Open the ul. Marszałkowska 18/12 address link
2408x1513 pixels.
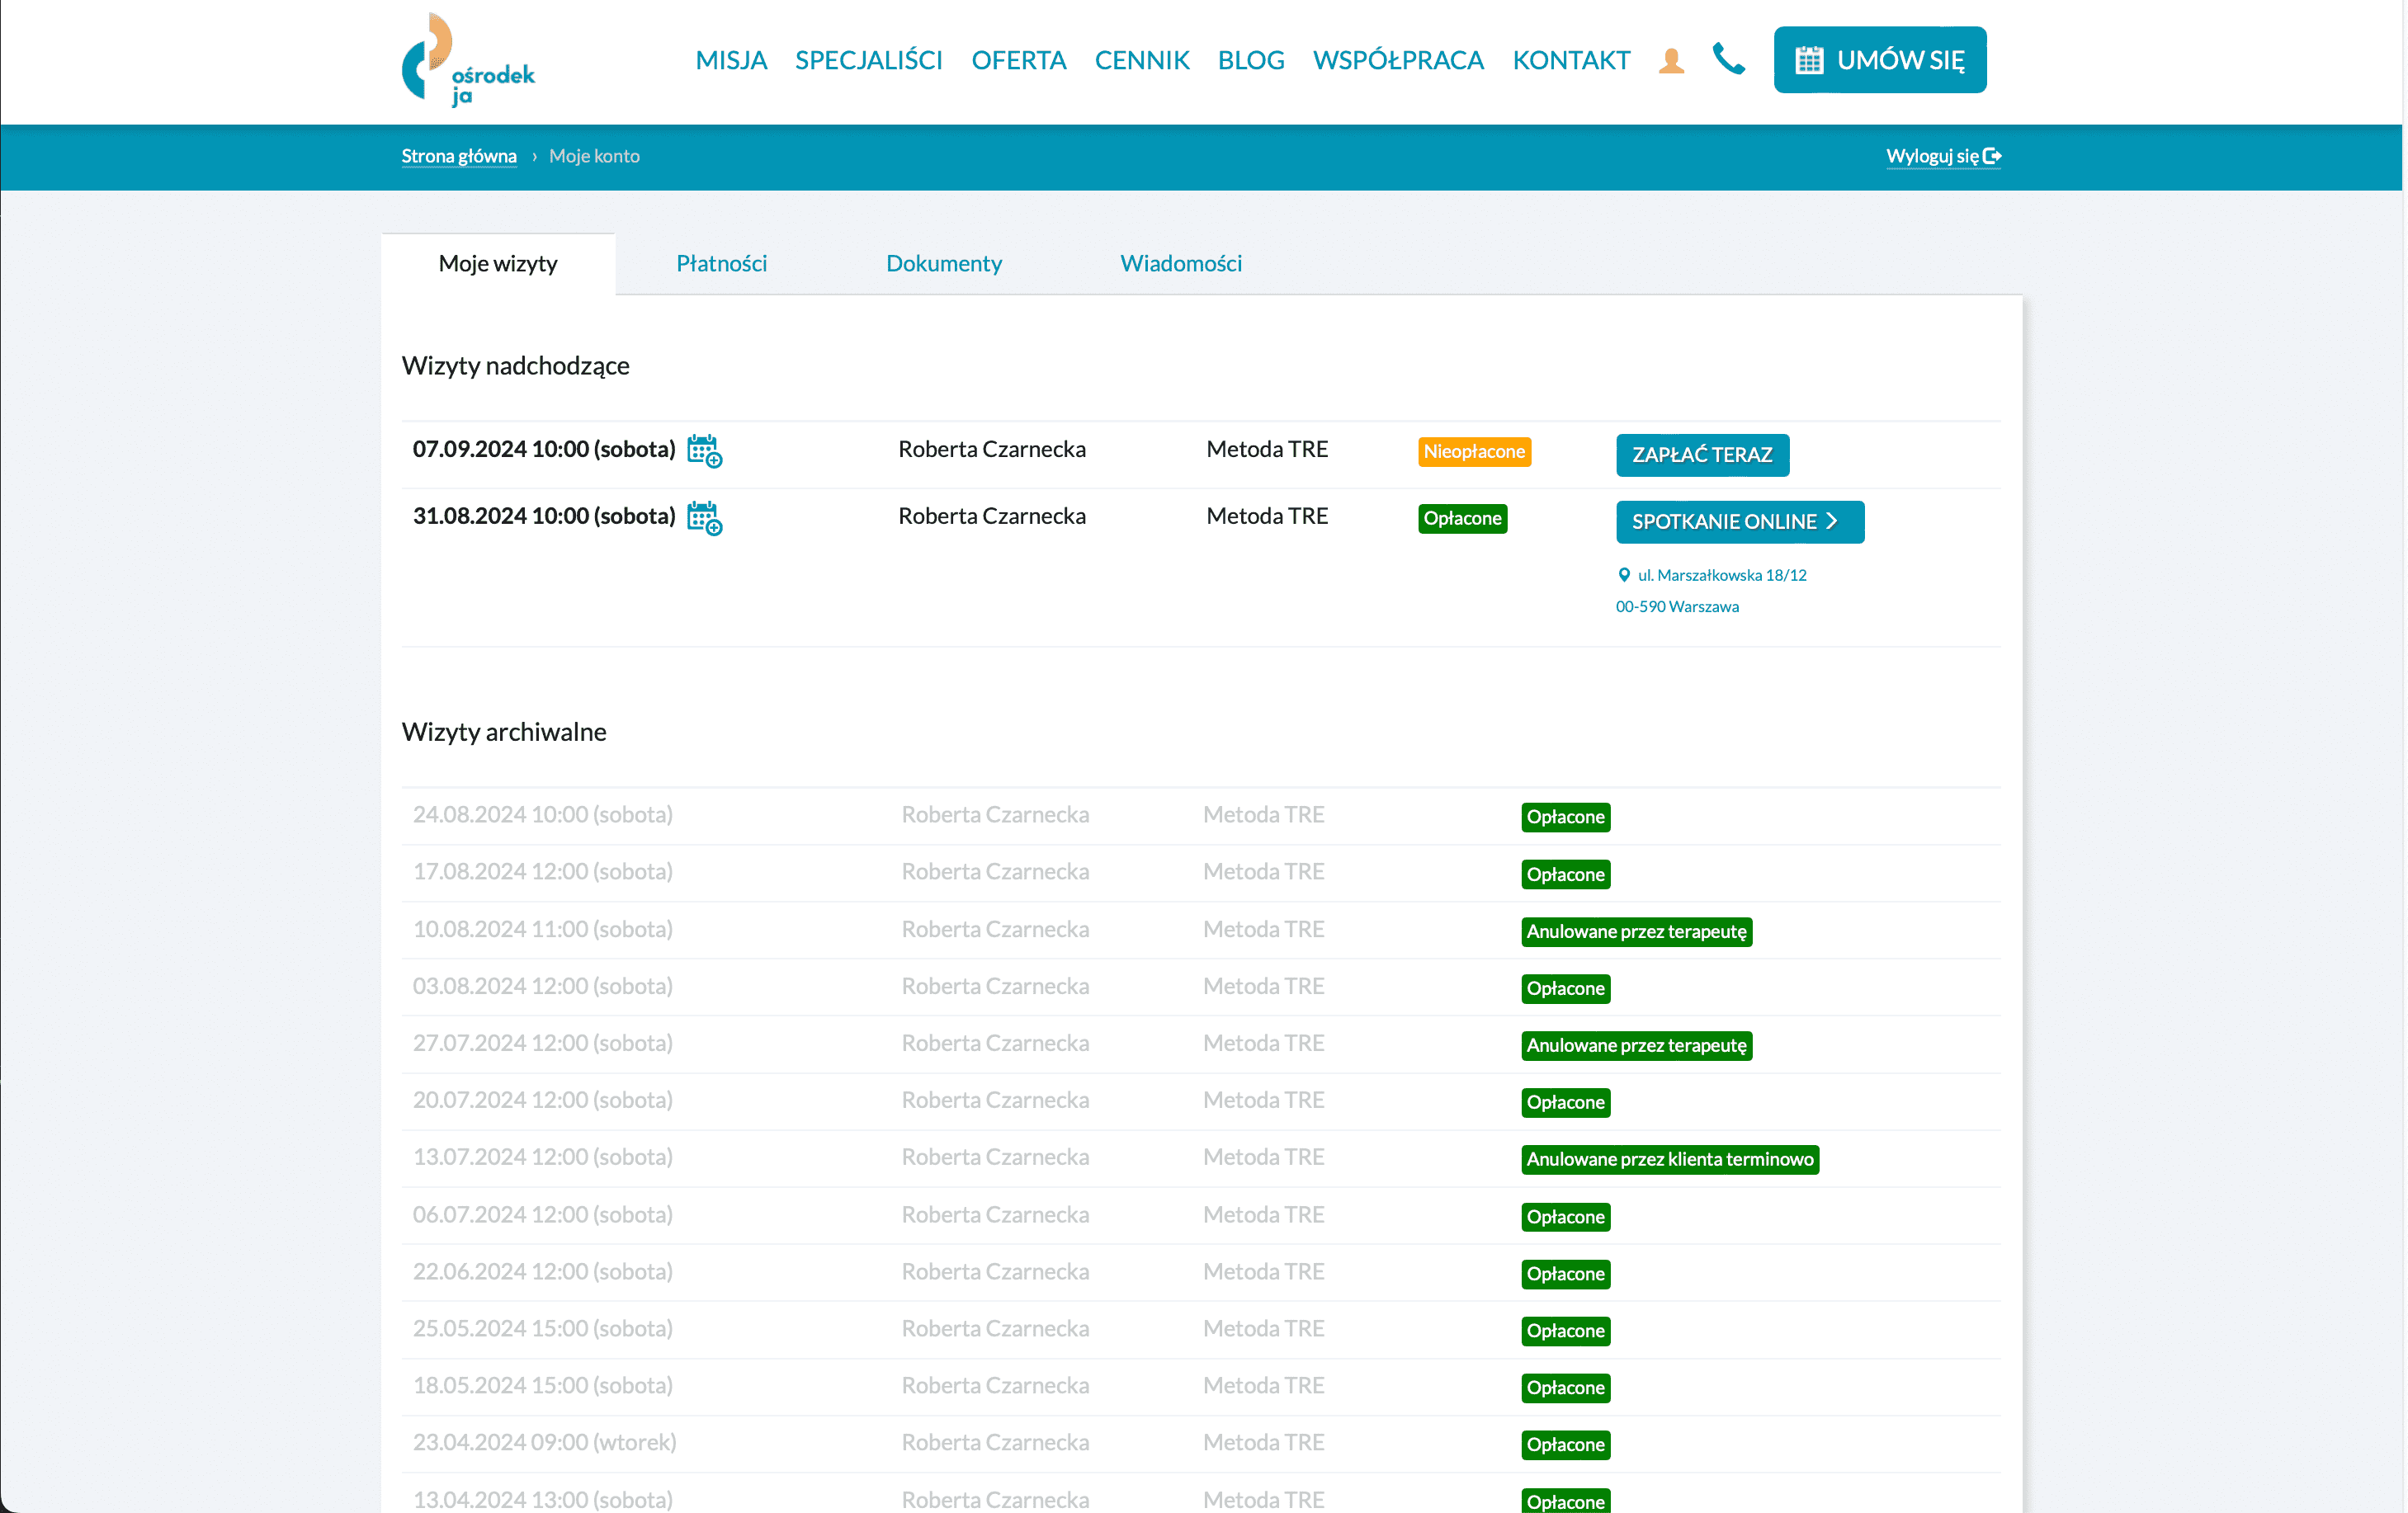click(1721, 575)
